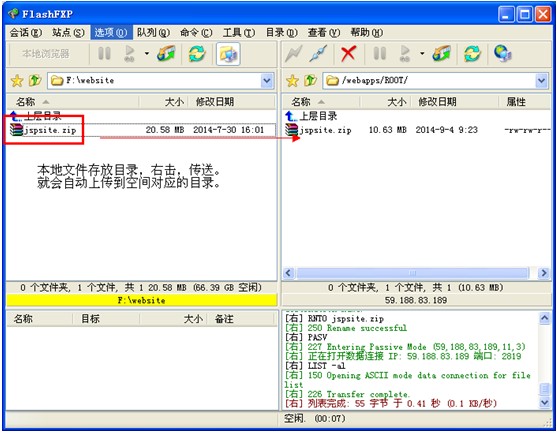The height and width of the screenshot is (433, 557).
Task: Click the 空闲 (00:07) status text
Action: [x=315, y=418]
